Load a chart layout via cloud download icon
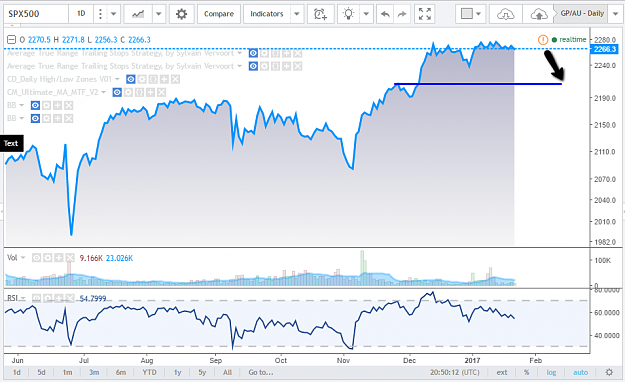This screenshot has width=625, height=382. [x=505, y=14]
